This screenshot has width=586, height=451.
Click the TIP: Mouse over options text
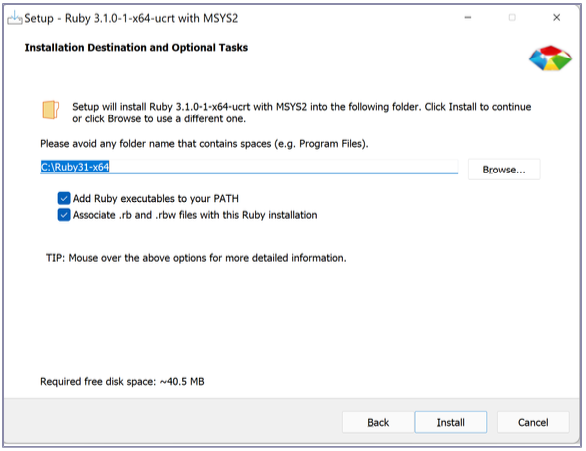196,258
